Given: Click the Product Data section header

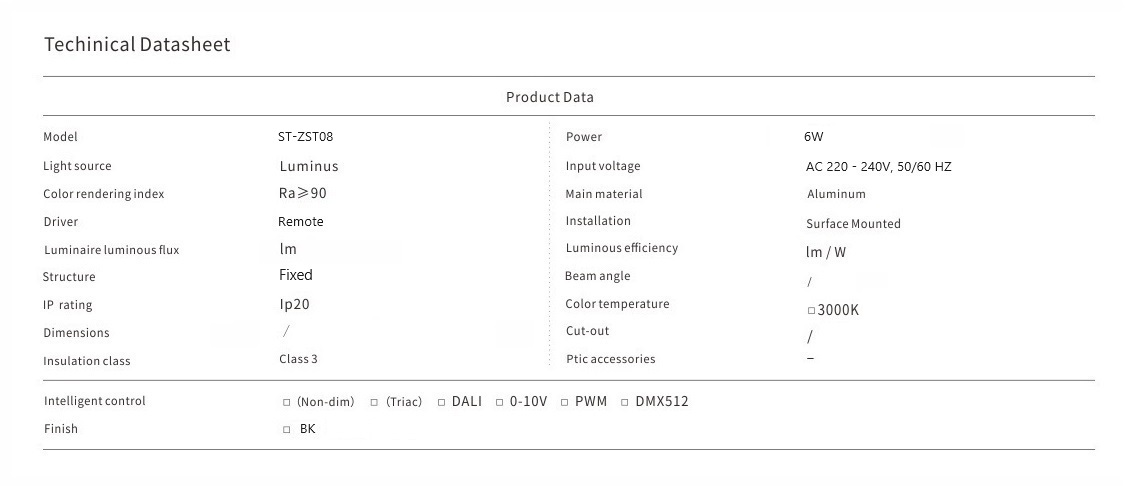Looking at the screenshot, I should (549, 97).
